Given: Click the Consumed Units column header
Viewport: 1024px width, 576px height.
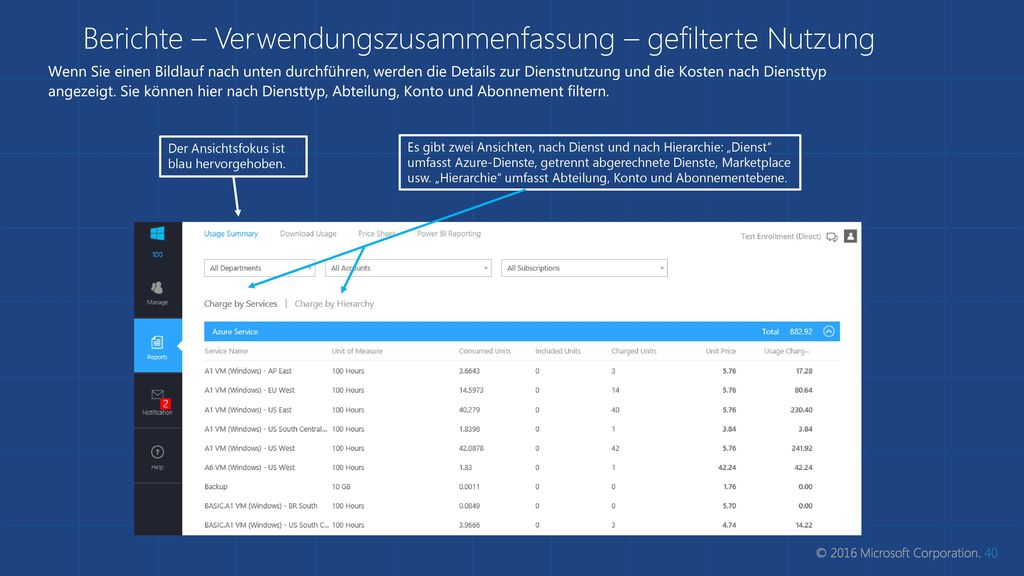Looking at the screenshot, I should coord(485,351).
